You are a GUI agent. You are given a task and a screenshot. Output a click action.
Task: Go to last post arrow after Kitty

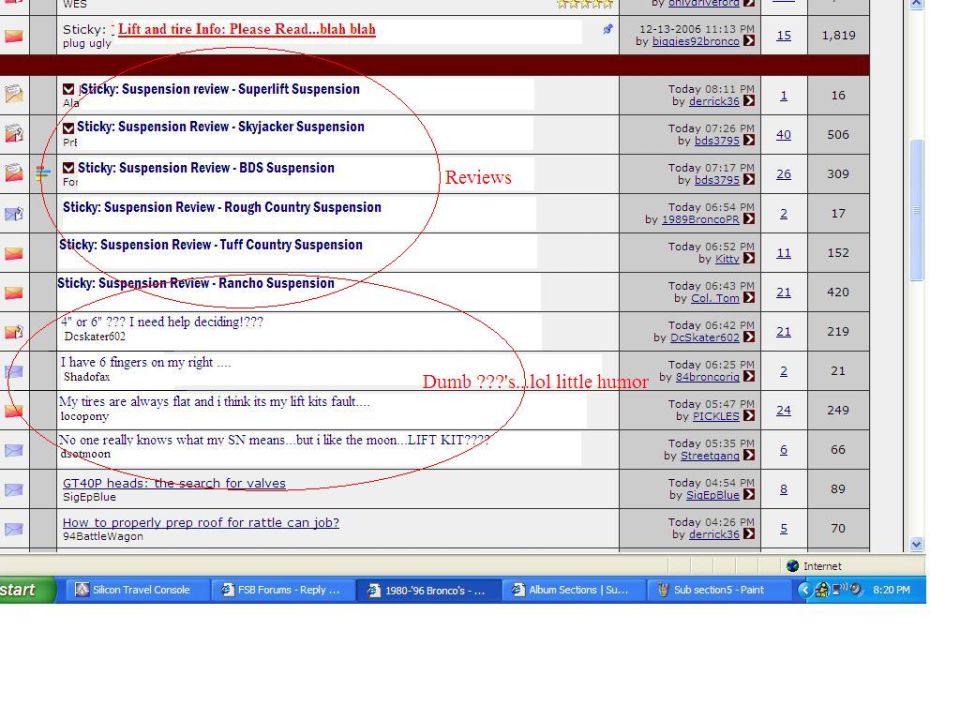point(749,258)
